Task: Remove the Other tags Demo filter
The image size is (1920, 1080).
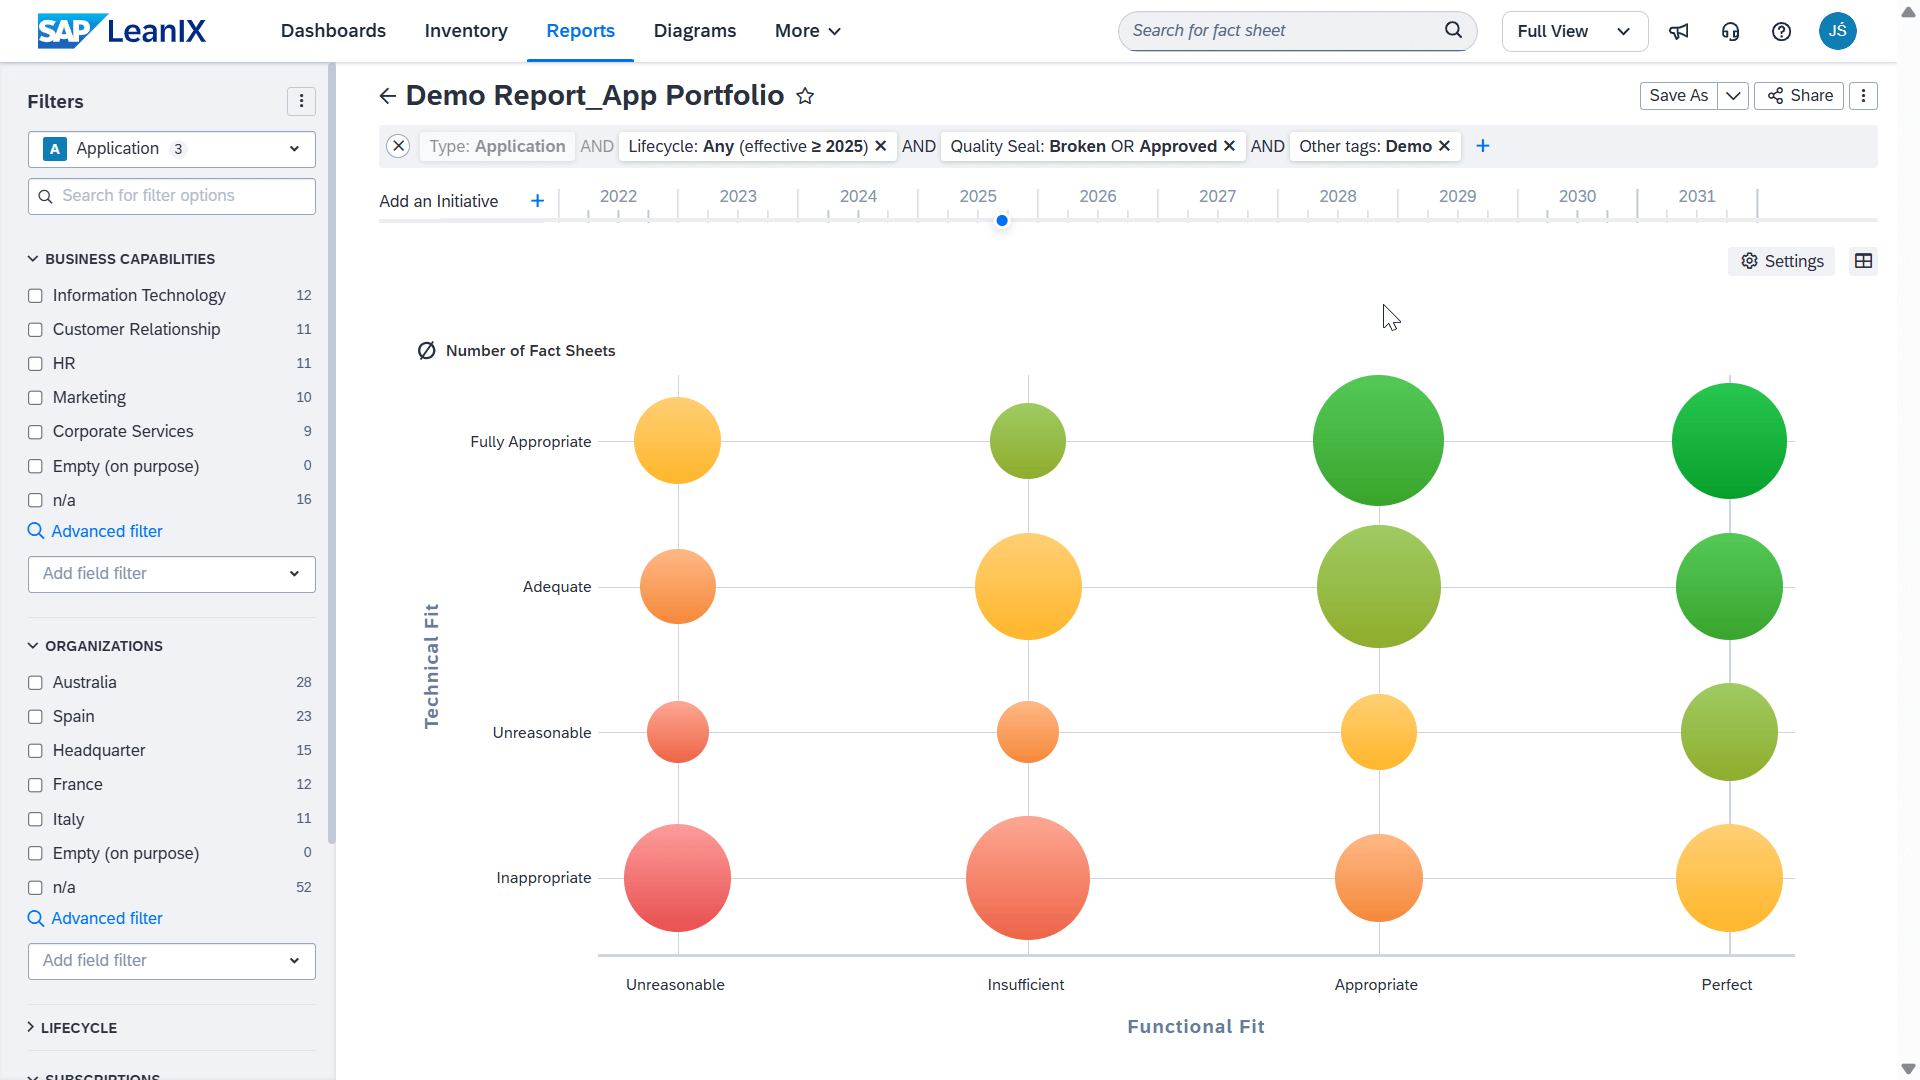Action: 1444,146
